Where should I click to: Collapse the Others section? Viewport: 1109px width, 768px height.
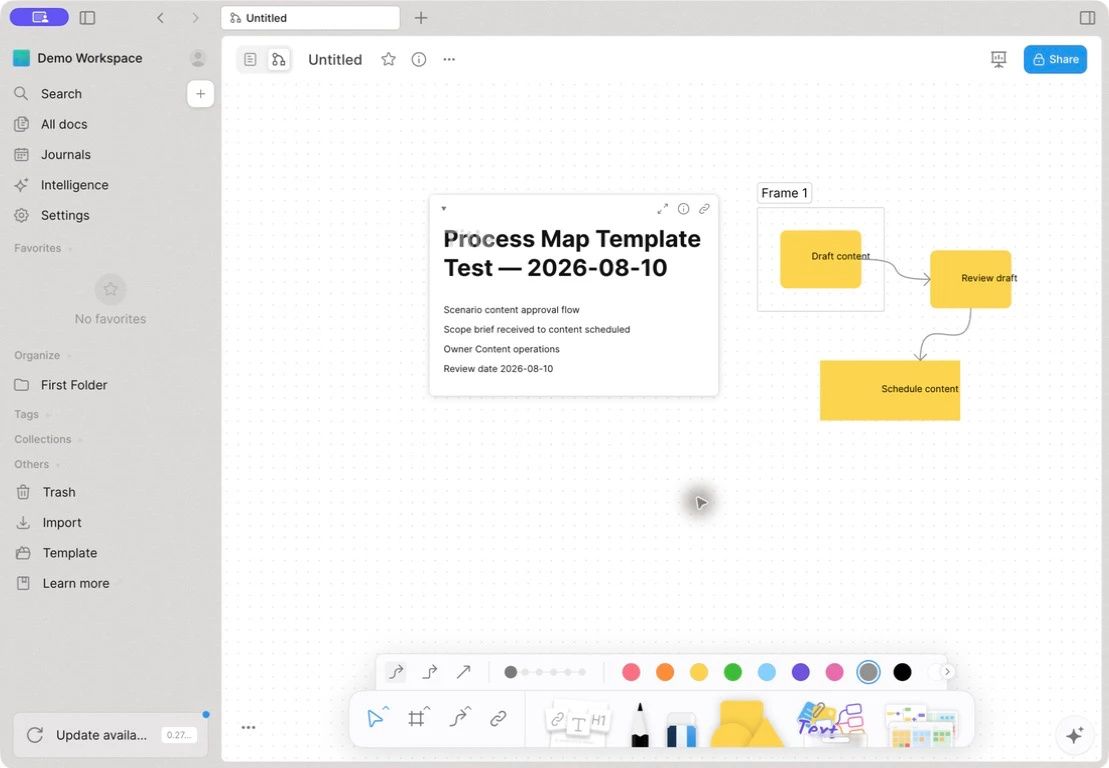point(37,464)
